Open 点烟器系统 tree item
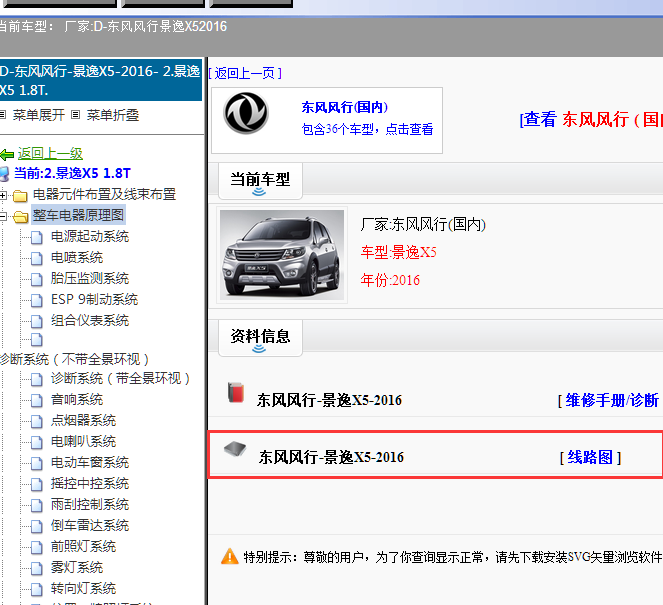The image size is (663, 605). pyautogui.click(x=83, y=420)
